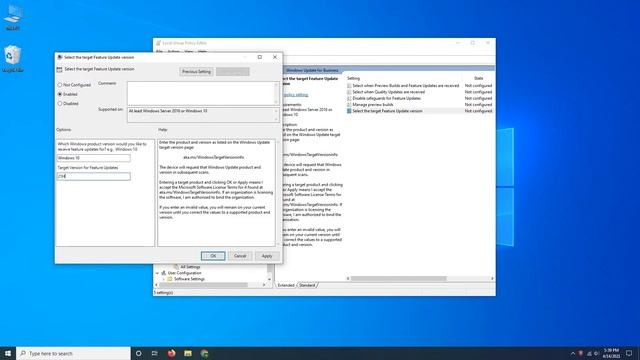Click the Apply button in dialog

[x=267, y=256]
